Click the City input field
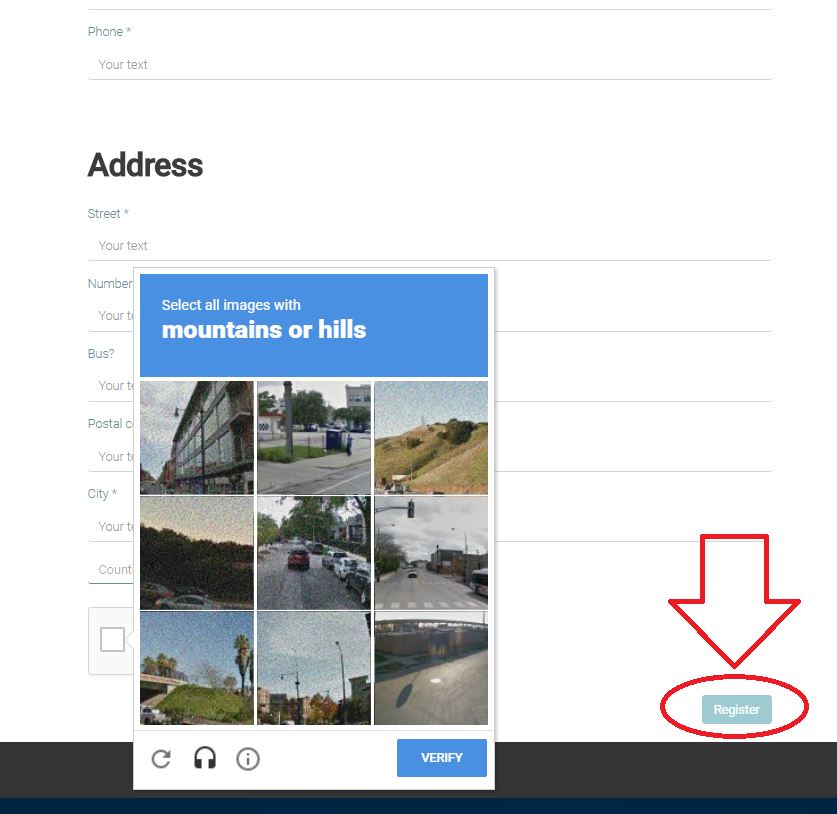The image size is (837, 814). click(x=630, y=526)
